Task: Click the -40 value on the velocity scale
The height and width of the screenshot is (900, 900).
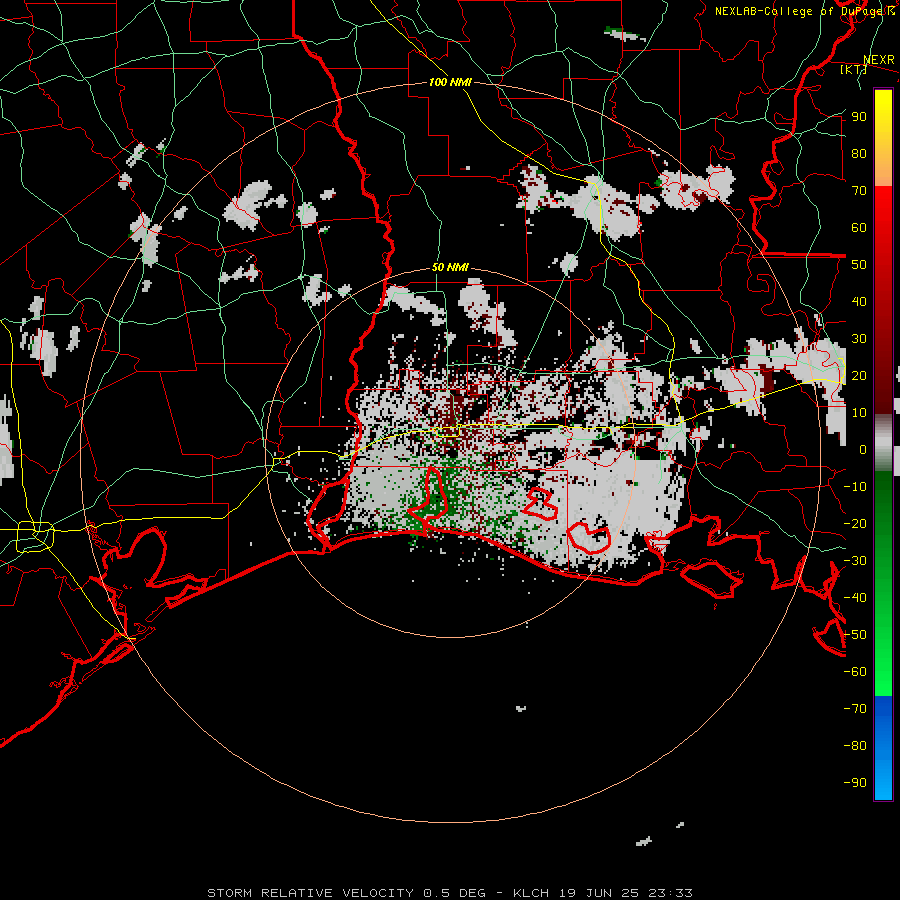Action: pyautogui.click(x=855, y=597)
